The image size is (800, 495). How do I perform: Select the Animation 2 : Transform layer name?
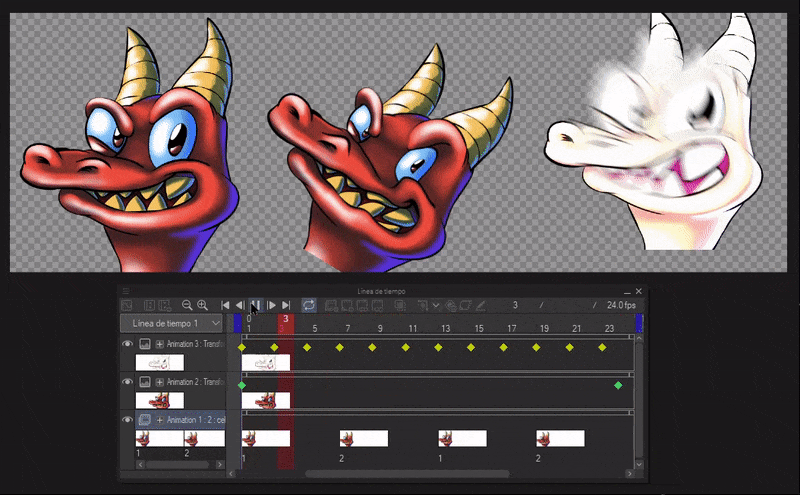[x=196, y=382]
